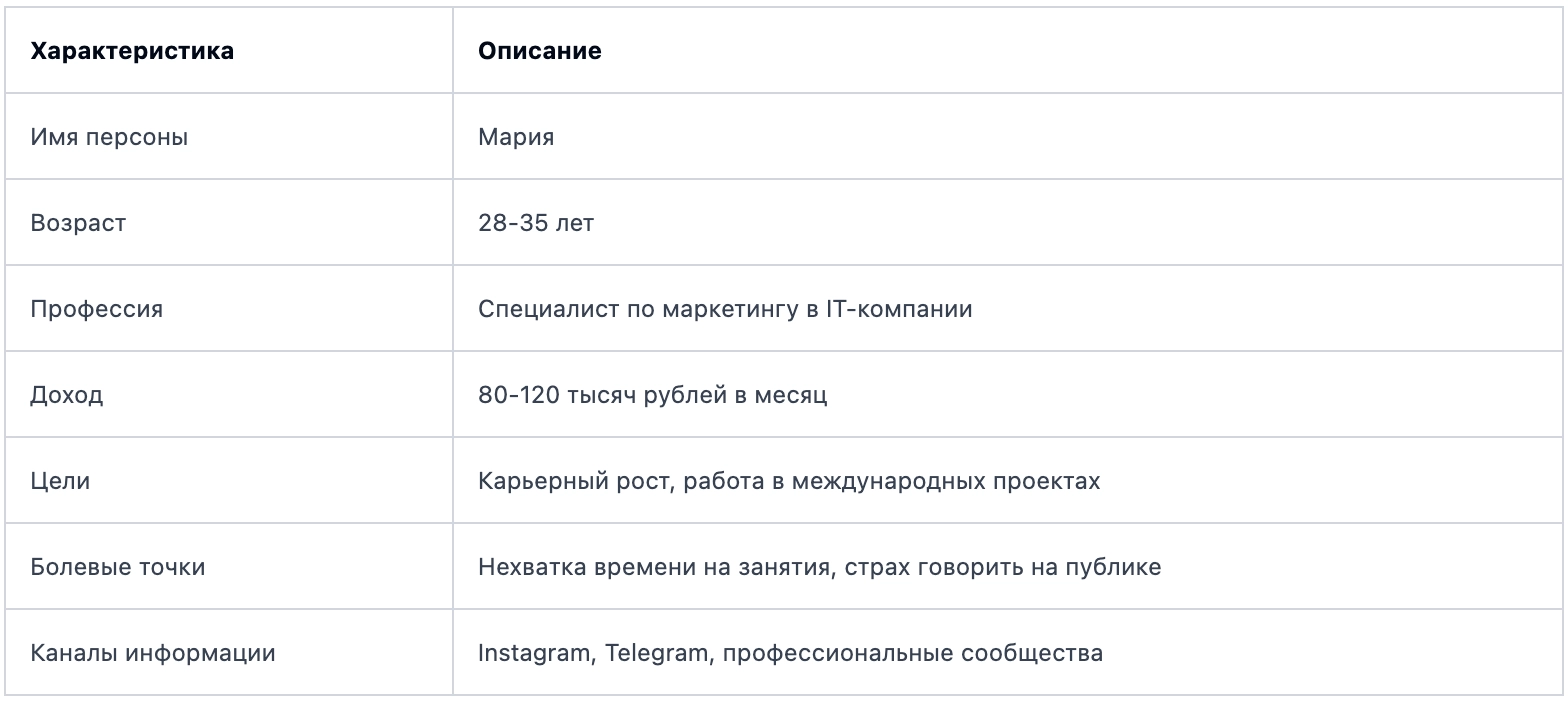Click the "Описание" column header
The height and width of the screenshot is (702, 1568).
point(540,51)
